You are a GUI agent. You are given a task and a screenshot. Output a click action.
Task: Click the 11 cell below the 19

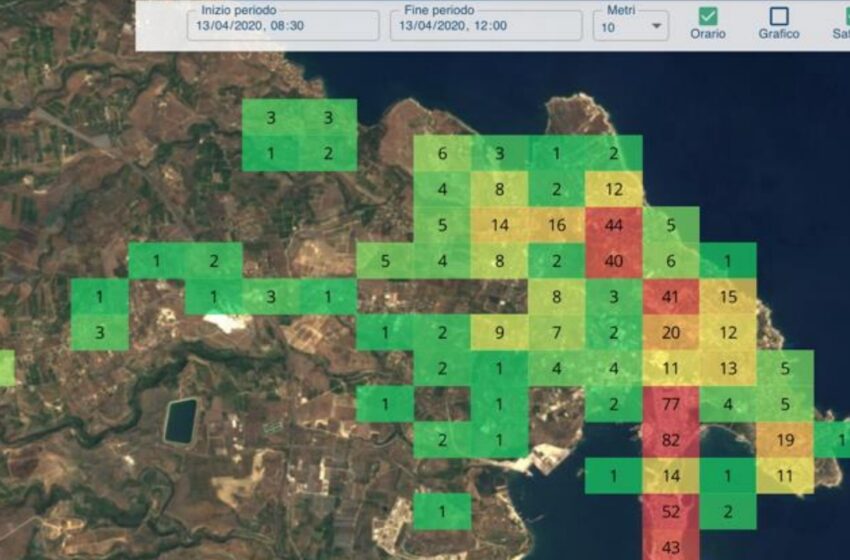(785, 475)
